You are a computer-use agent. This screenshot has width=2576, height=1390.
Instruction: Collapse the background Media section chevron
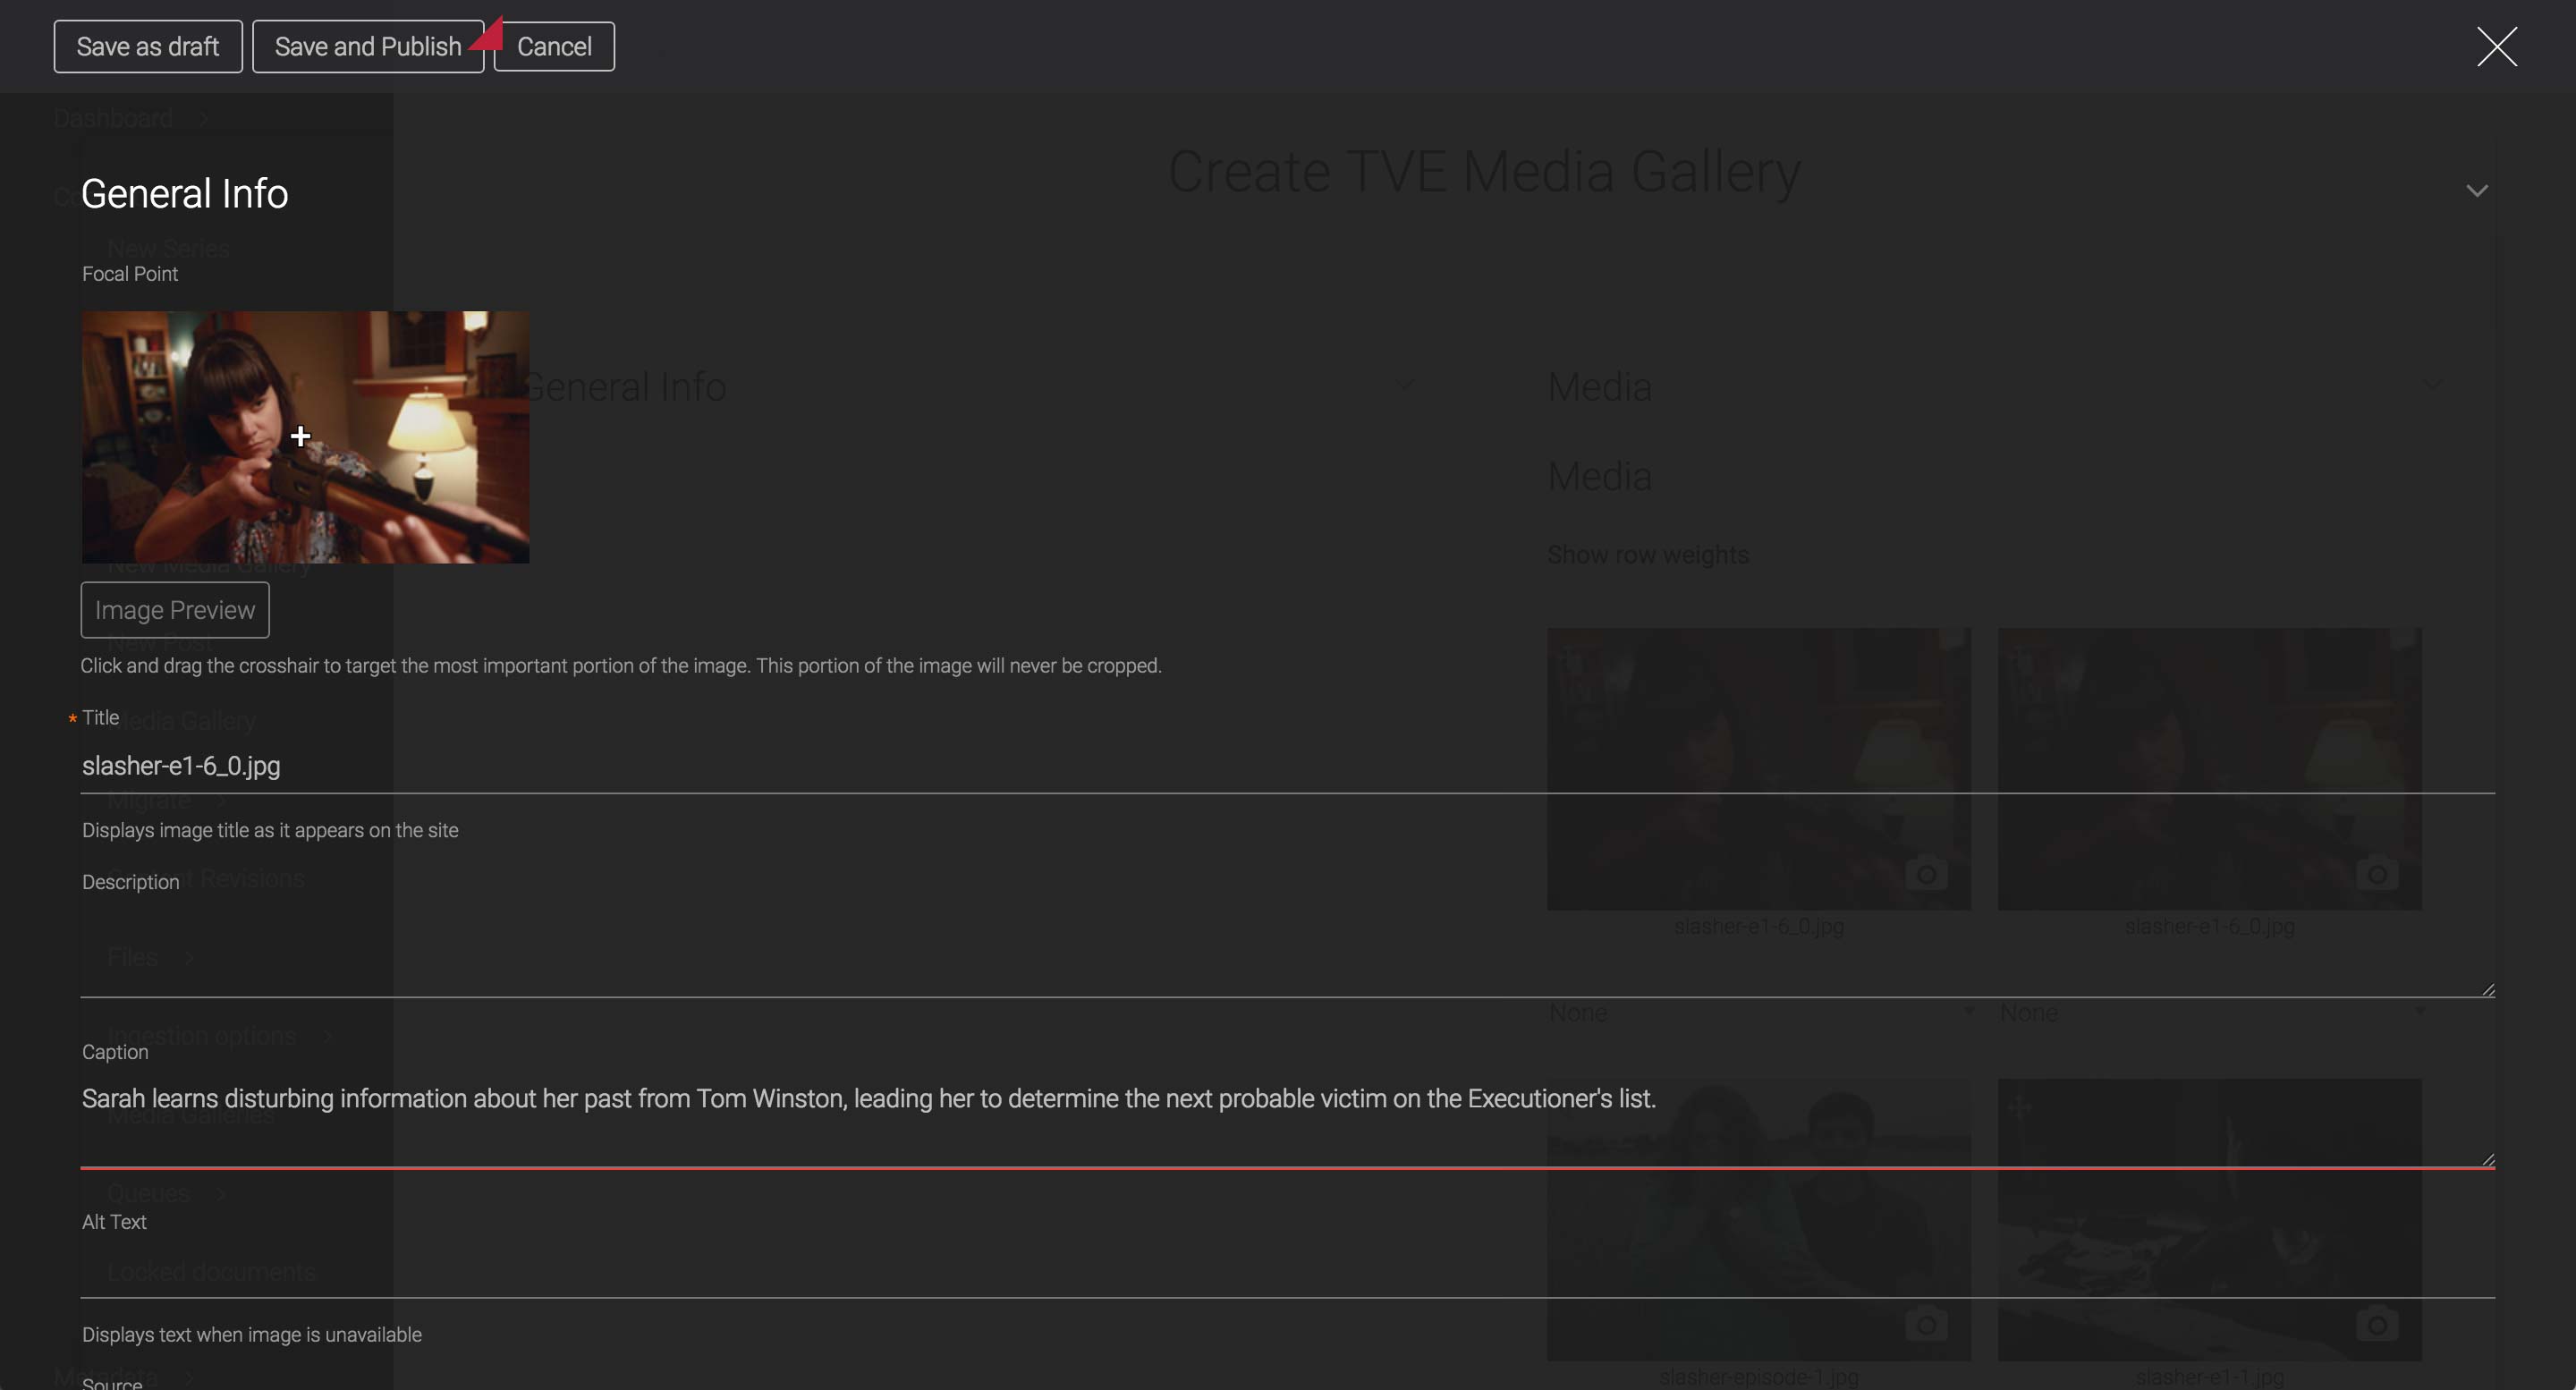pos(2433,384)
